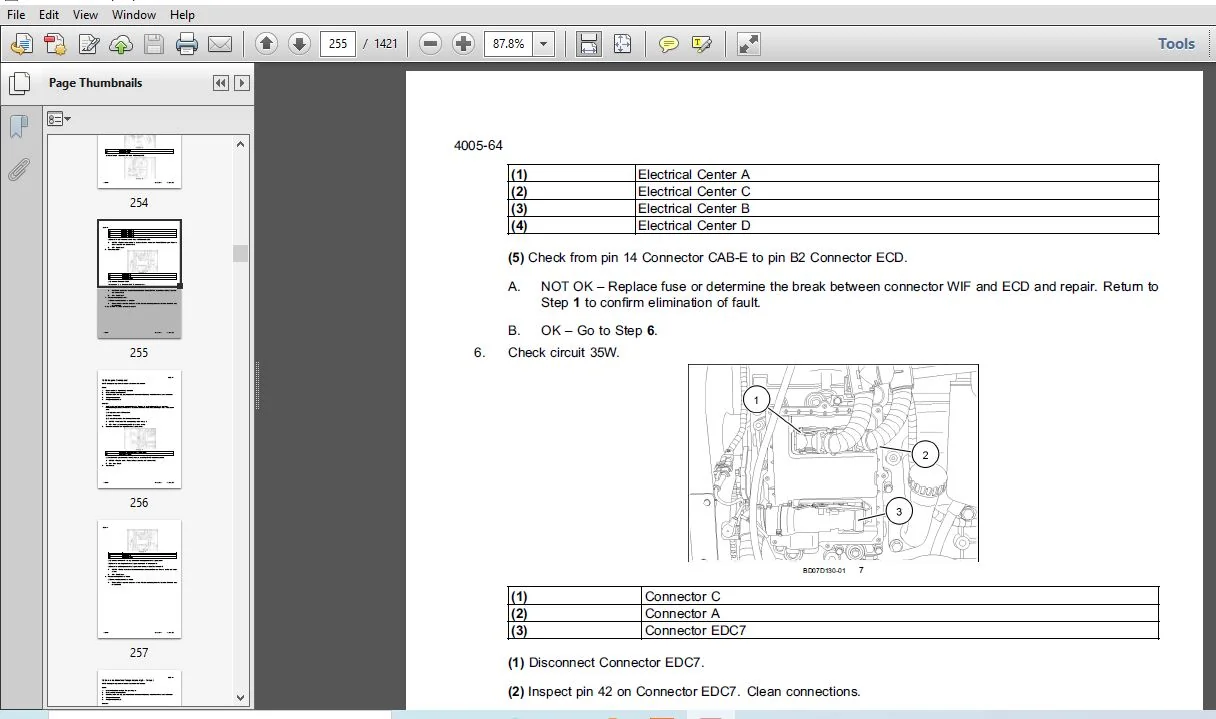Click the page number field showing 255

tap(338, 44)
